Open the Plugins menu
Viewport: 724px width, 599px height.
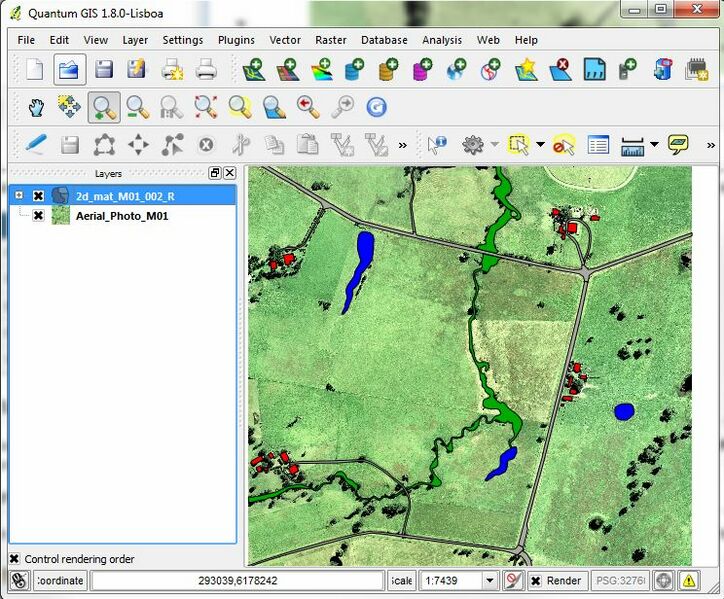click(x=236, y=40)
